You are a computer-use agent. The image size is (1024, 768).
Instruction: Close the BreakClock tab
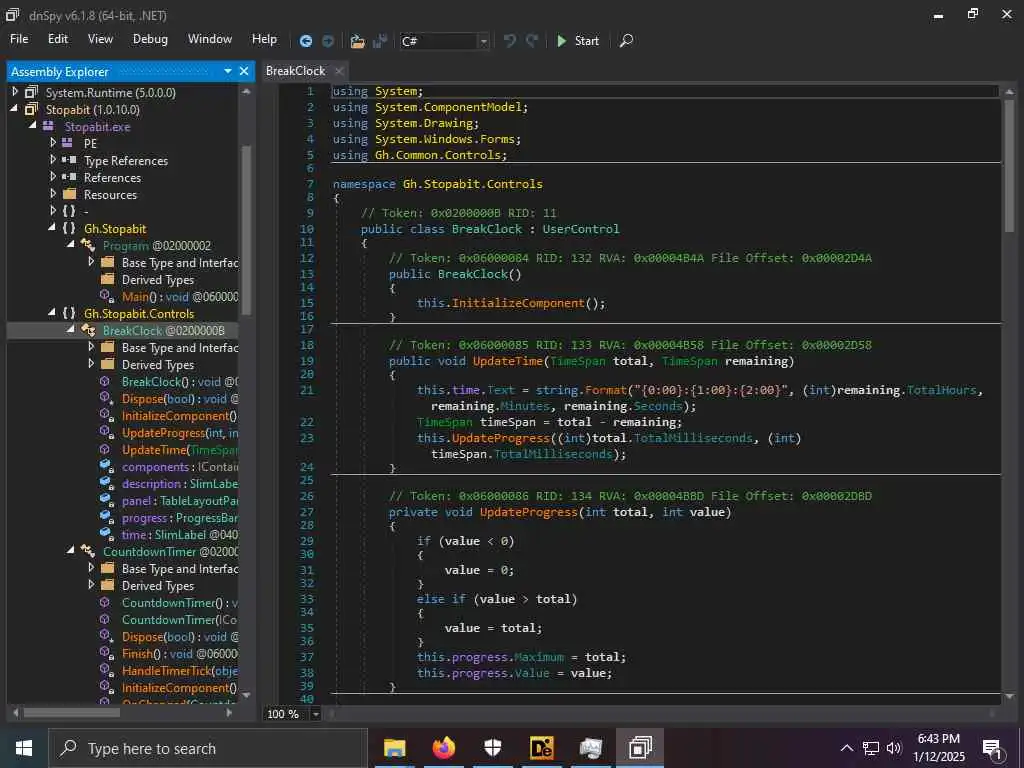tap(339, 71)
